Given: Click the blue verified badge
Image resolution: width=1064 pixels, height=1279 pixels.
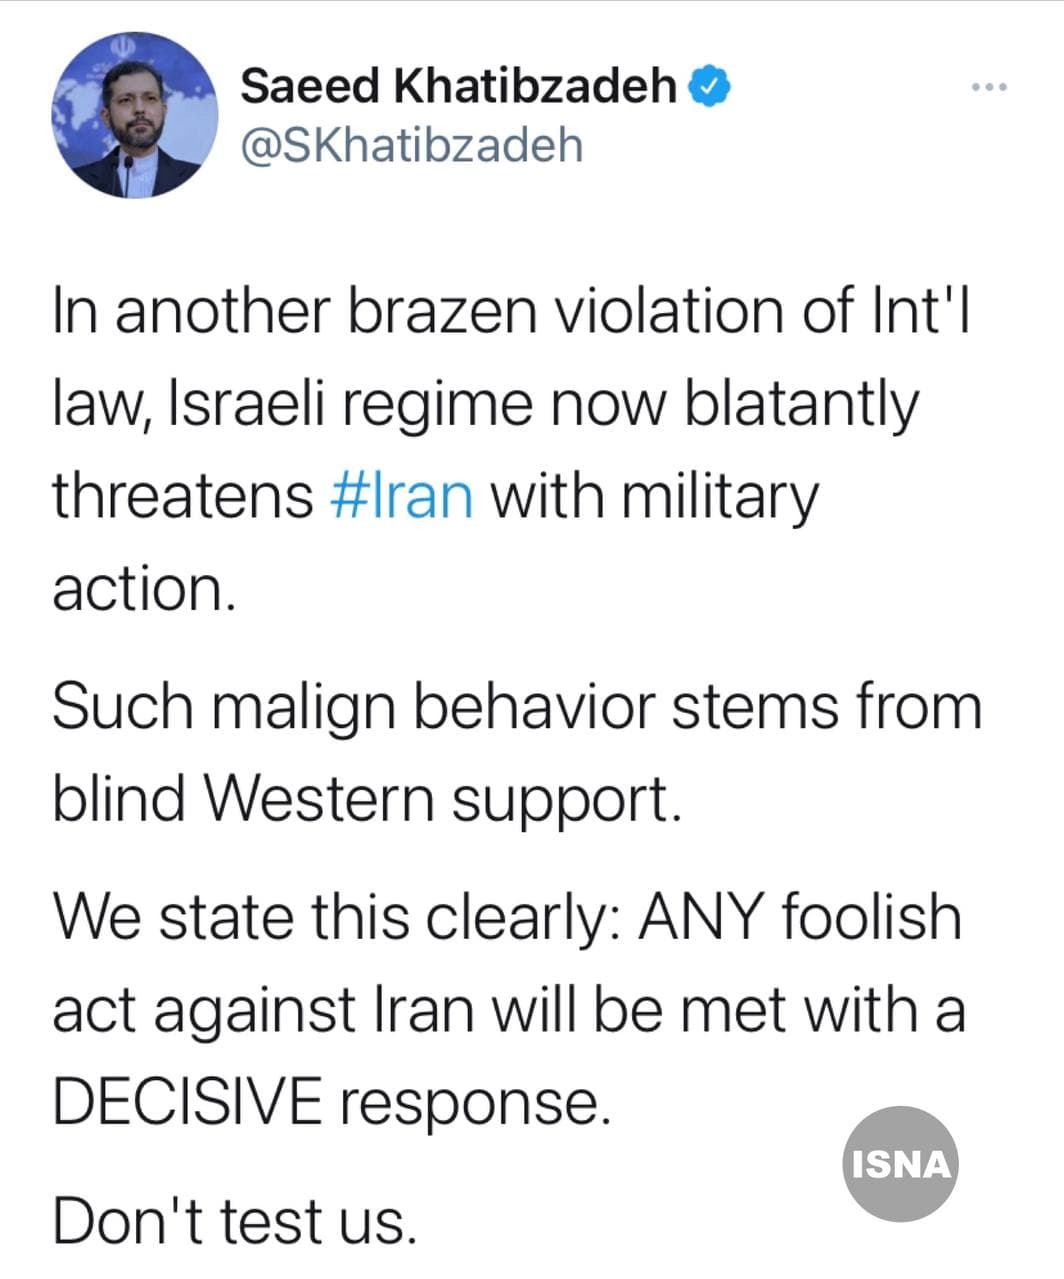Looking at the screenshot, I should pyautogui.click(x=710, y=87).
